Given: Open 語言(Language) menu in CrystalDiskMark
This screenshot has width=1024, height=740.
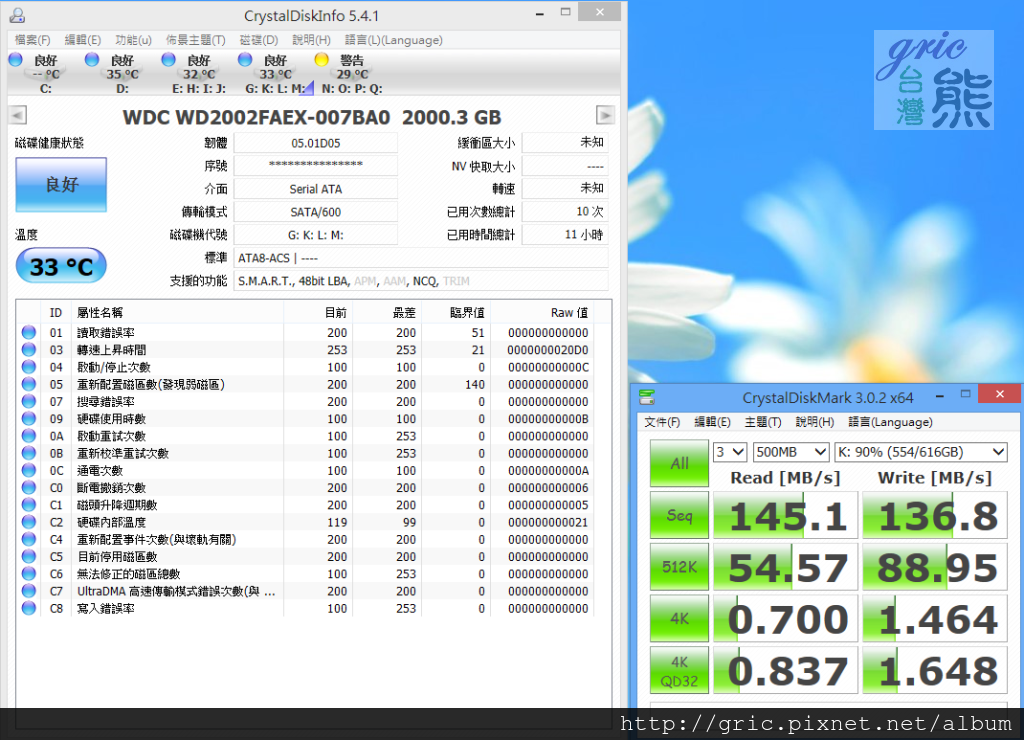Looking at the screenshot, I should pos(890,422).
